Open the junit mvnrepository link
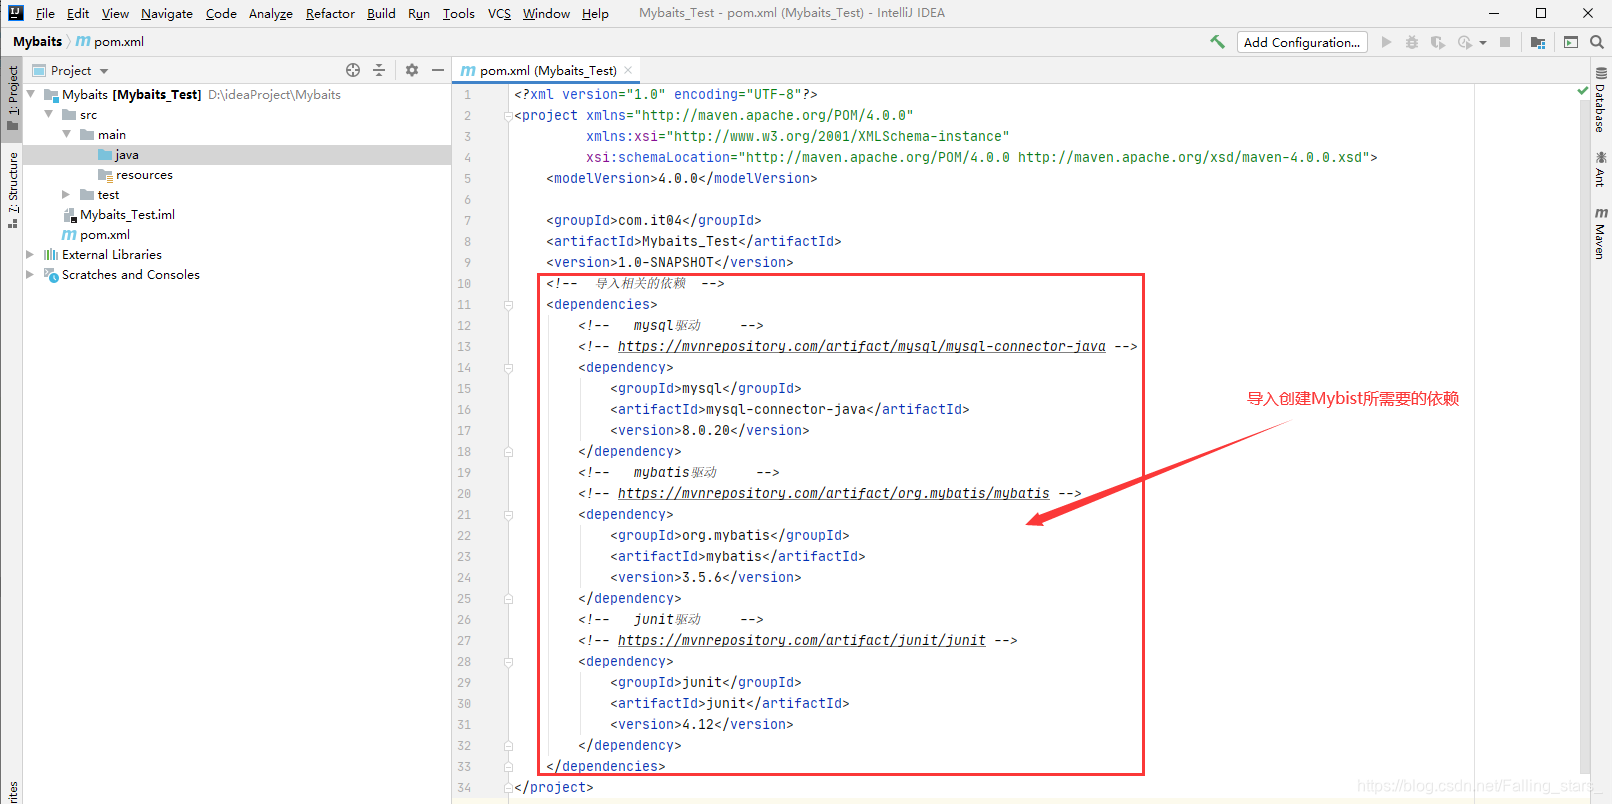This screenshot has width=1612, height=804. [x=801, y=640]
